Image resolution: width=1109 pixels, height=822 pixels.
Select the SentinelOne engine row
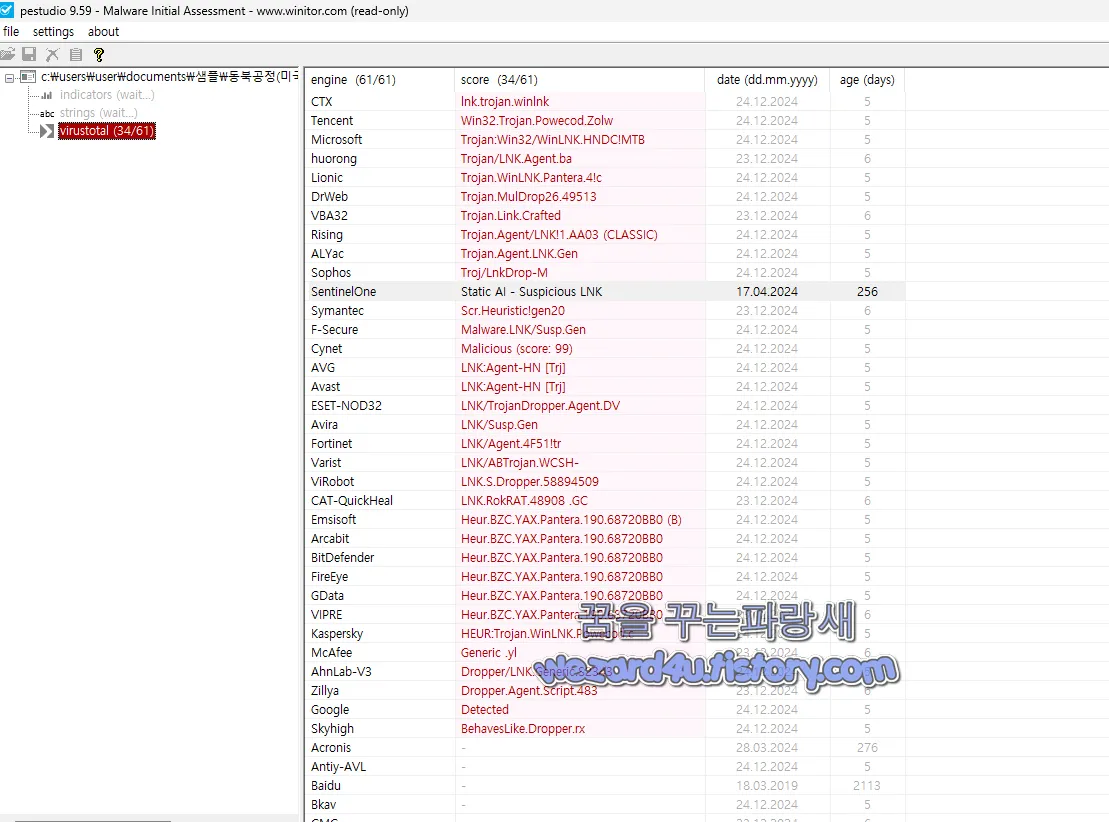(605, 292)
